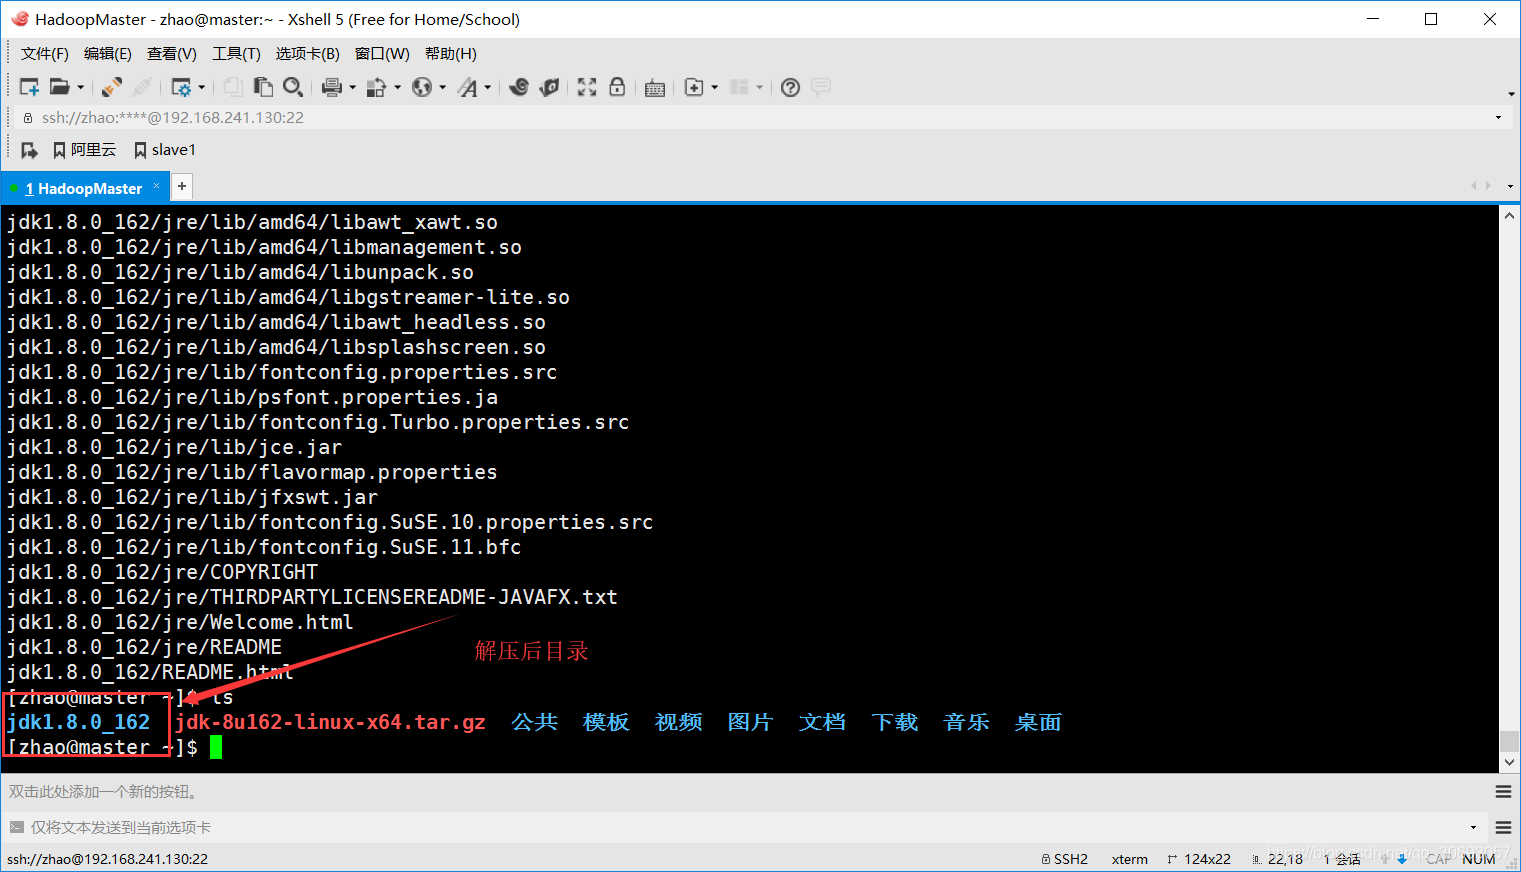Click the Open Session folder icon

(60, 87)
